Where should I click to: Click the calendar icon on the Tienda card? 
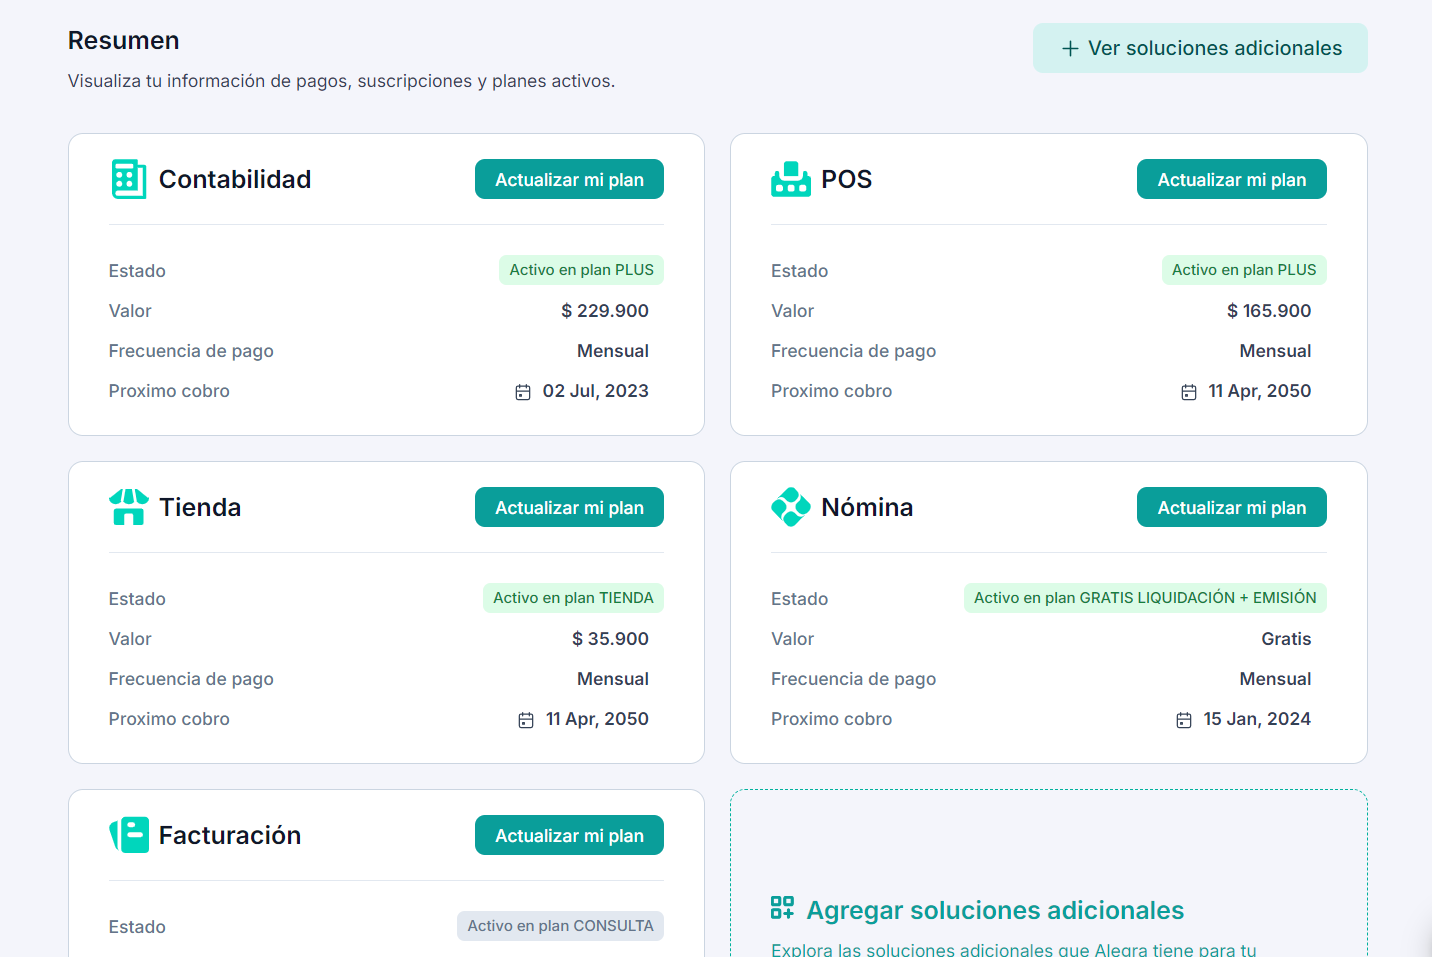coord(525,720)
